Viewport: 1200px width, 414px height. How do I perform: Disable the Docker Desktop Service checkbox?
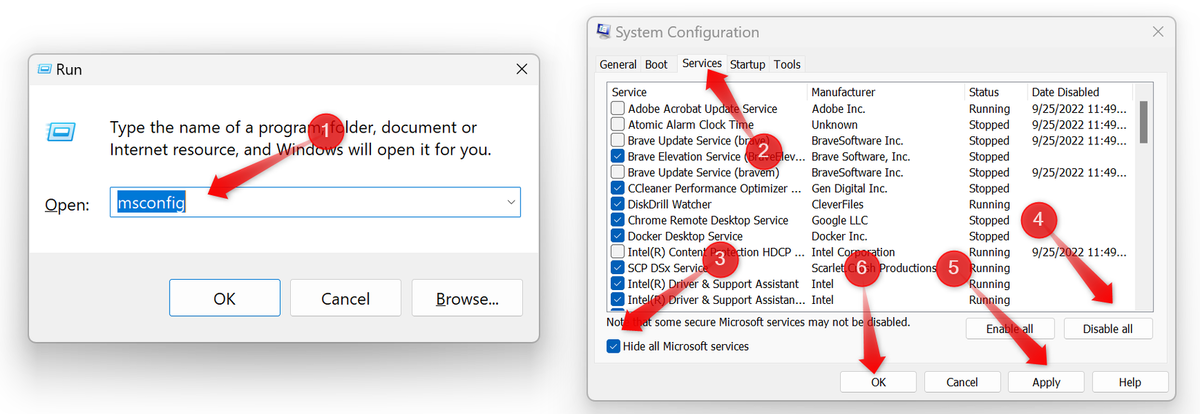pos(618,236)
